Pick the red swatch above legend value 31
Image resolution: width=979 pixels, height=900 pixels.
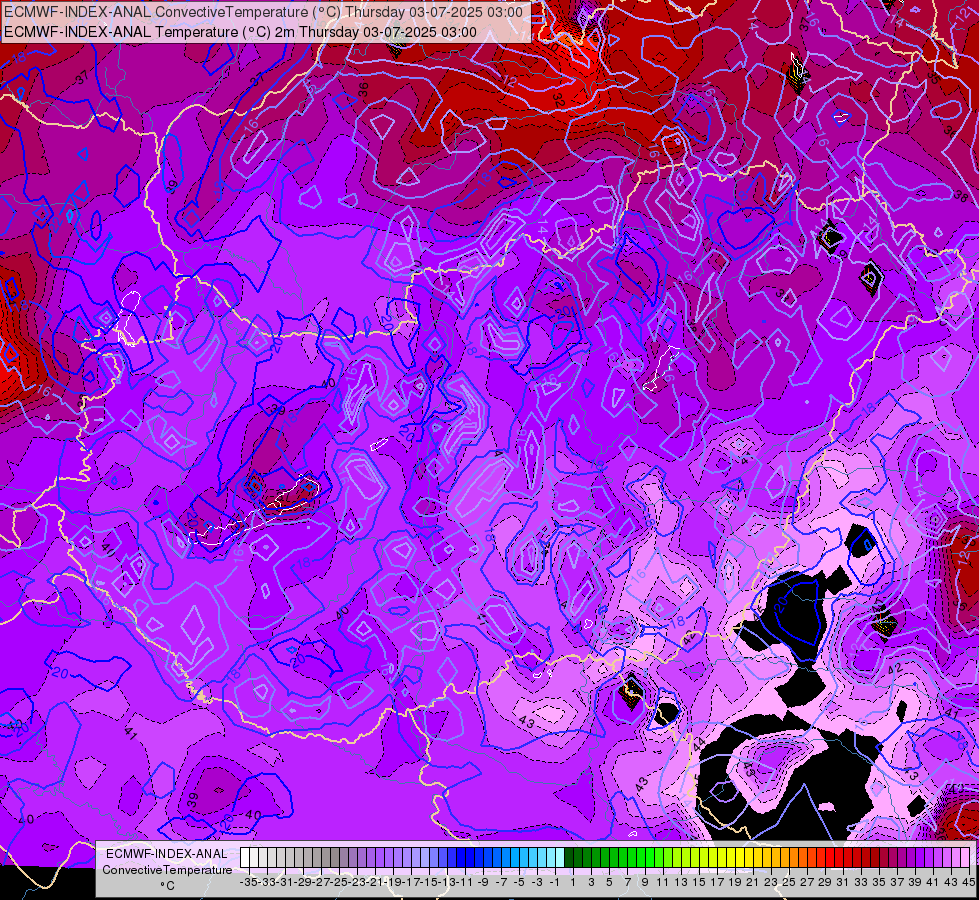[x=839, y=858]
